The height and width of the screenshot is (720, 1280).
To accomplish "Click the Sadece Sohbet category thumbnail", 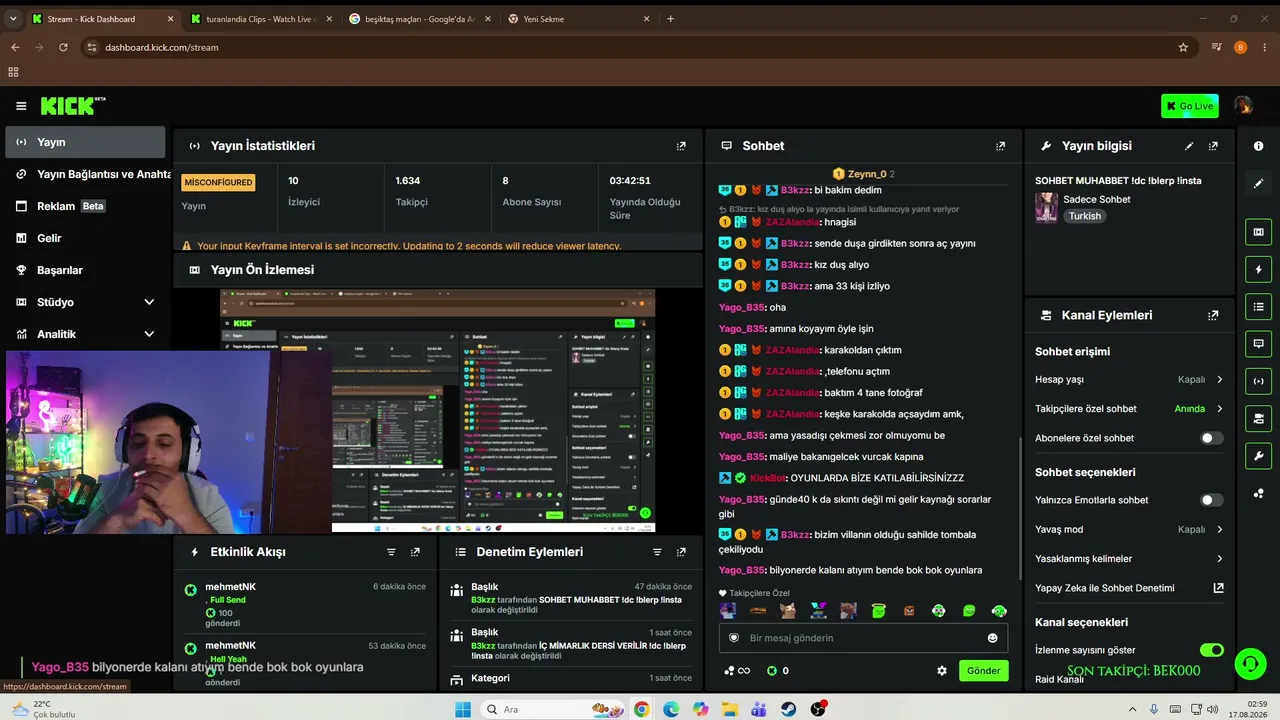I will (1047, 207).
